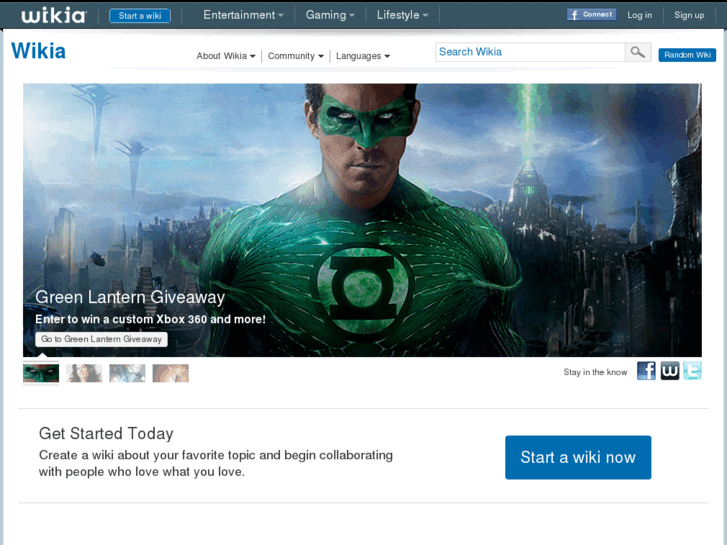Select the third slider thumbnail
The image size is (727, 545).
pyautogui.click(x=127, y=373)
